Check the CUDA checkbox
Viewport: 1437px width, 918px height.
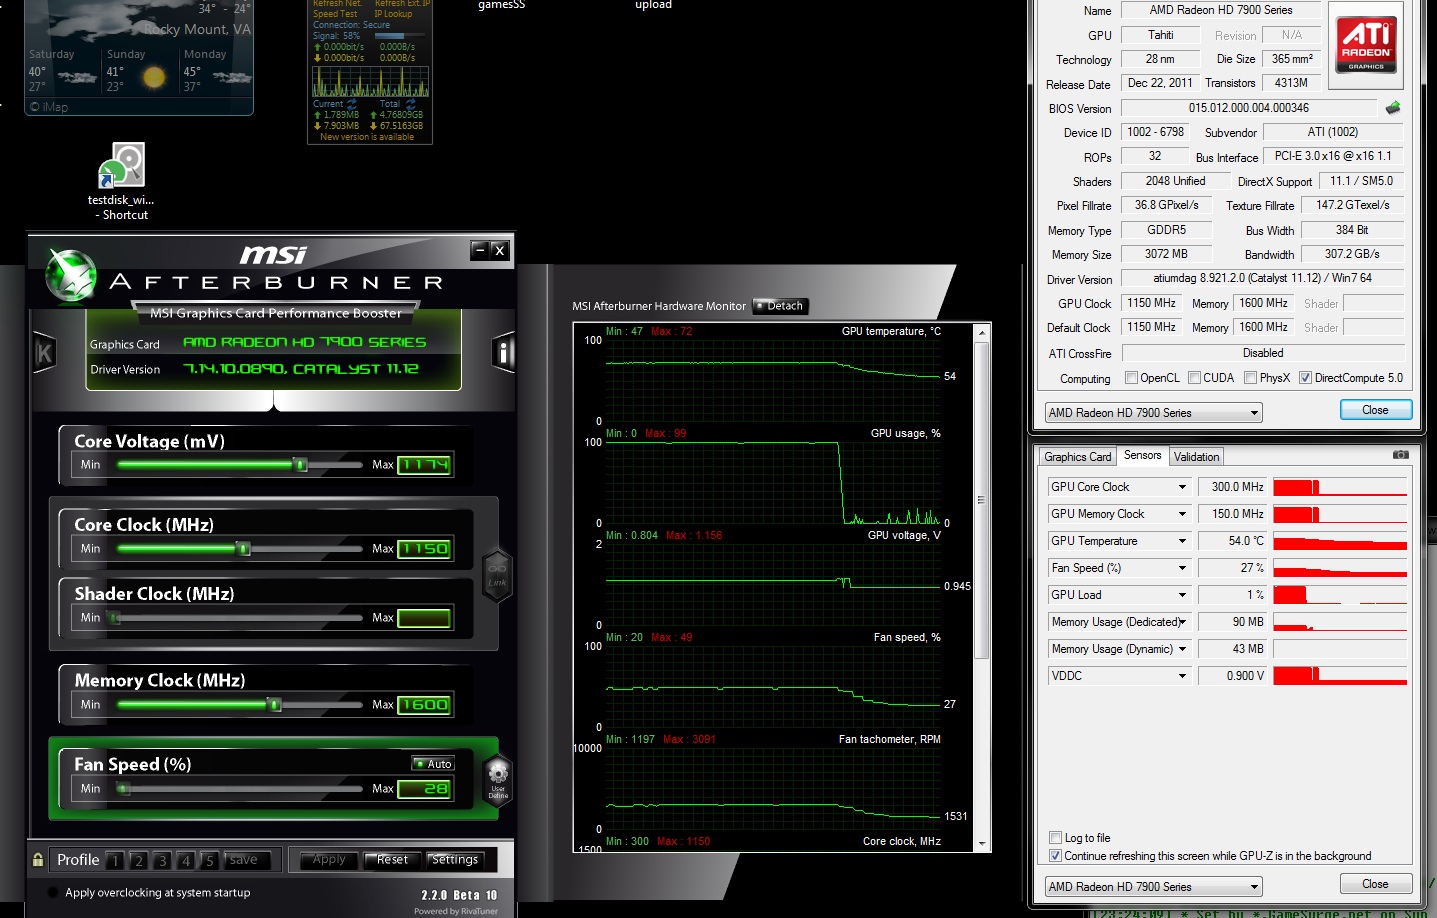(1194, 378)
